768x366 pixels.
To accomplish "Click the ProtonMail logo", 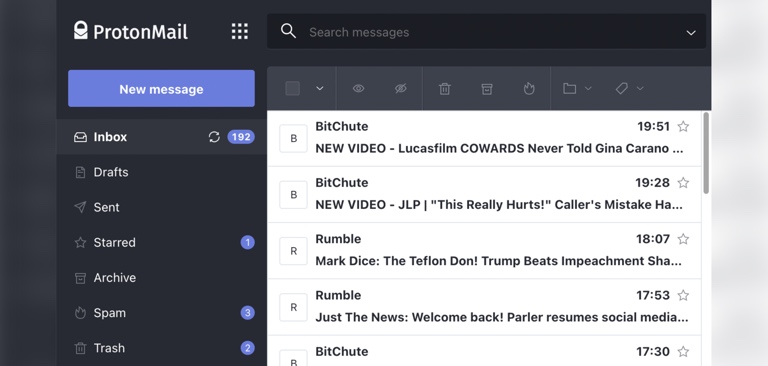I will pos(130,31).
